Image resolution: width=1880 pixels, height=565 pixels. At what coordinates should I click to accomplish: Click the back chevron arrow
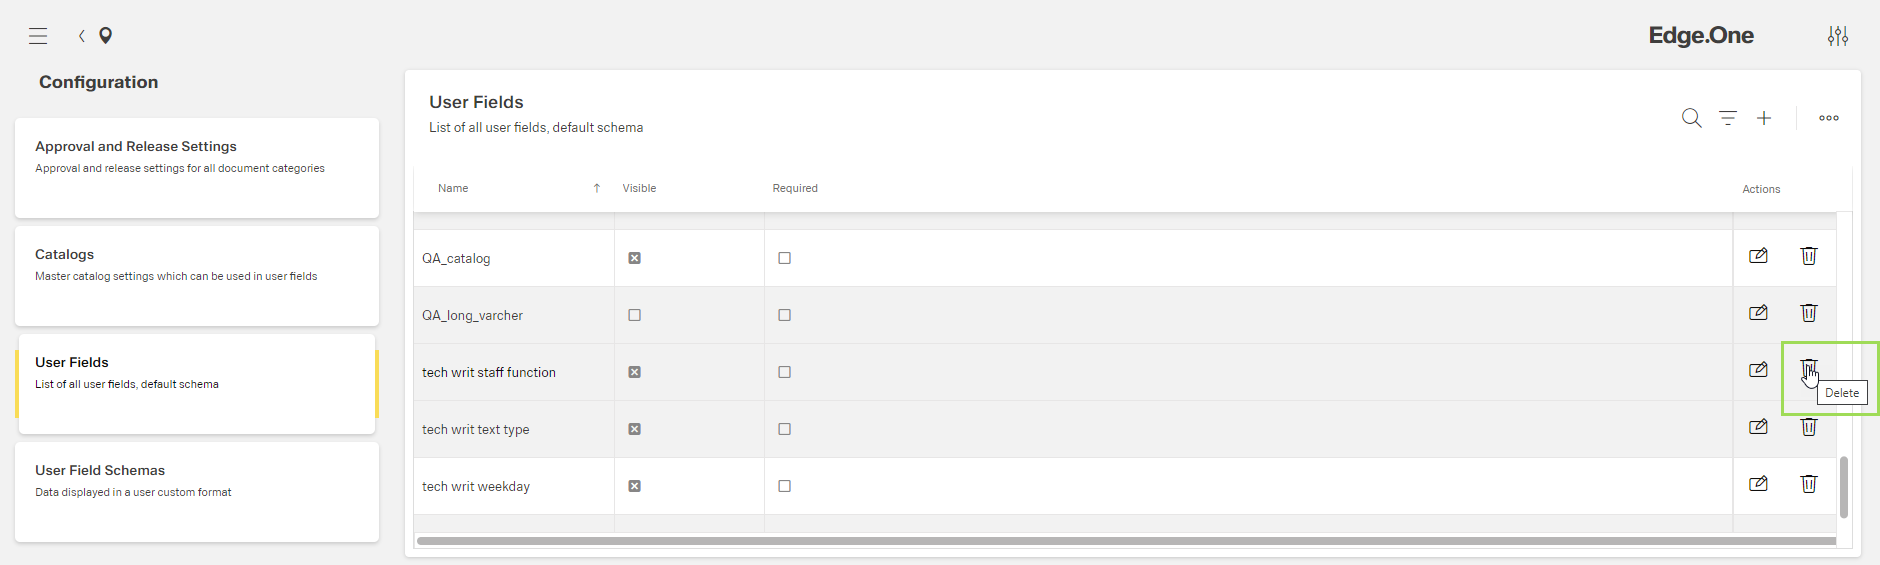(x=82, y=36)
